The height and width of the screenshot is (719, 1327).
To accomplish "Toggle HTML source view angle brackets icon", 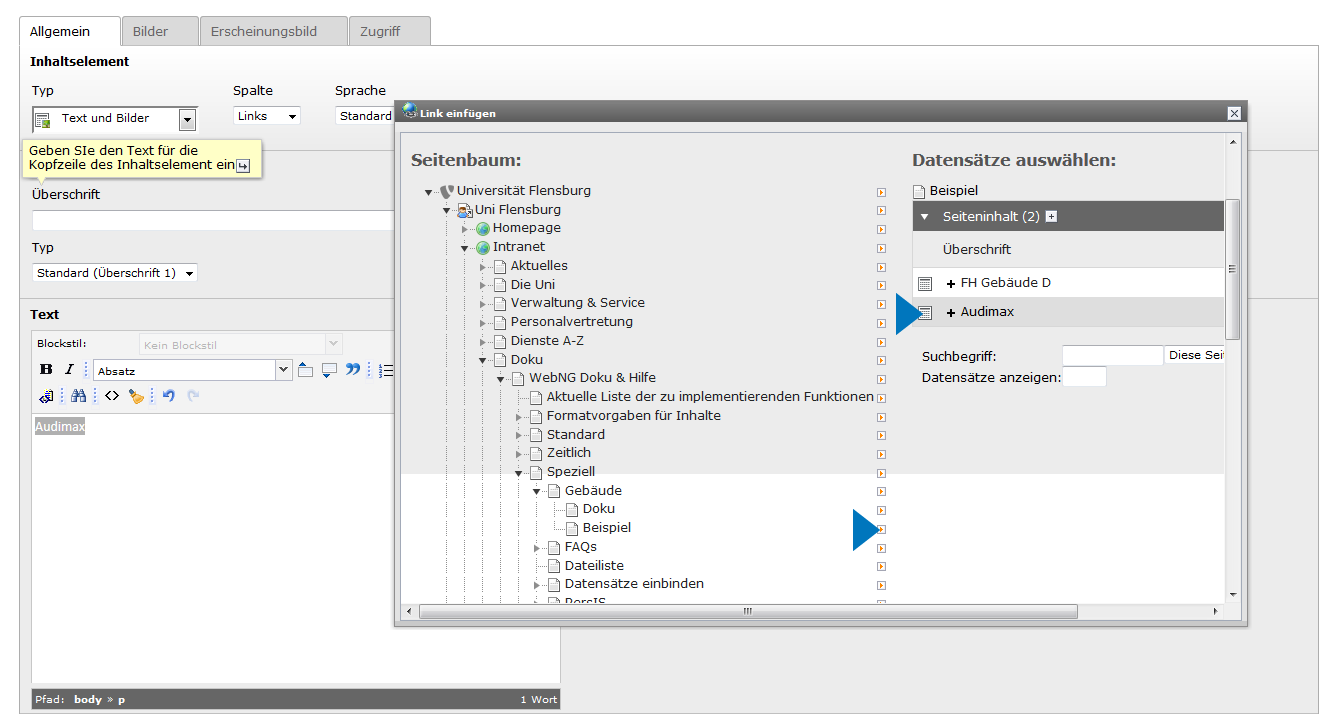I will pos(112,396).
